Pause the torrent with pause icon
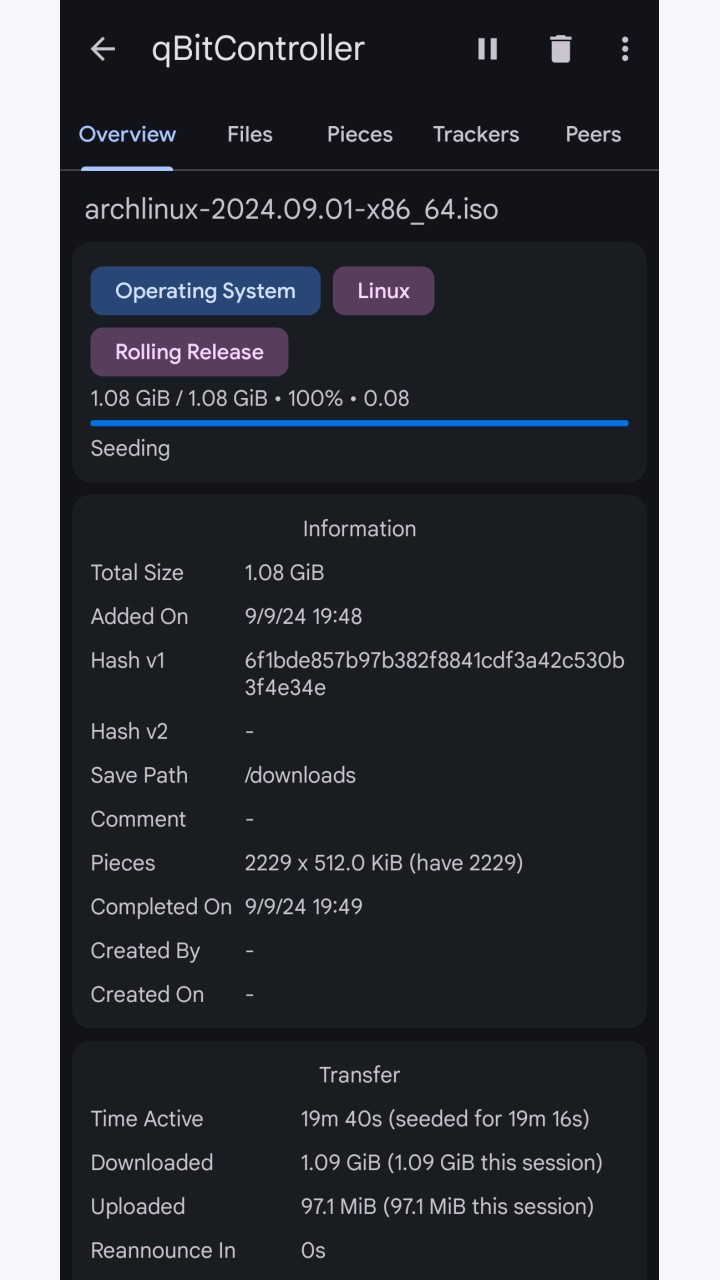 click(487, 49)
